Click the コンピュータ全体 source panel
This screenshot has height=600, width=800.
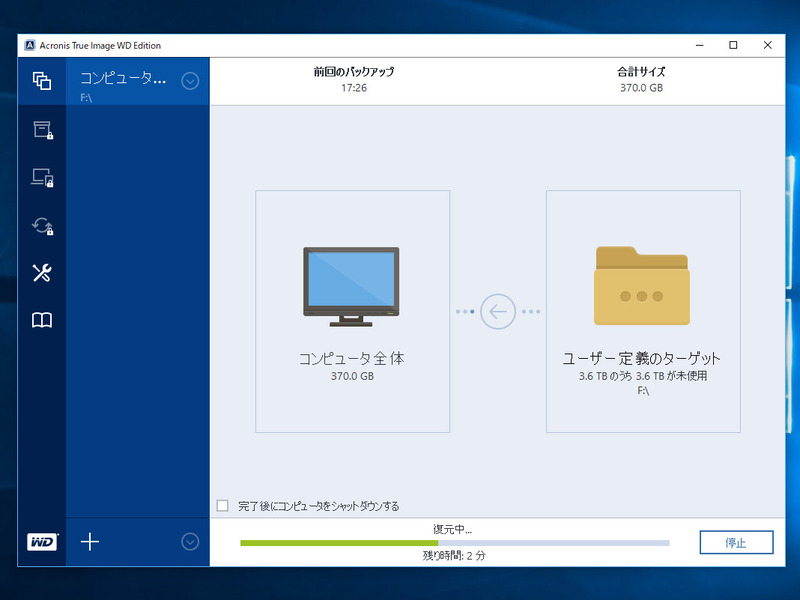coord(353,311)
